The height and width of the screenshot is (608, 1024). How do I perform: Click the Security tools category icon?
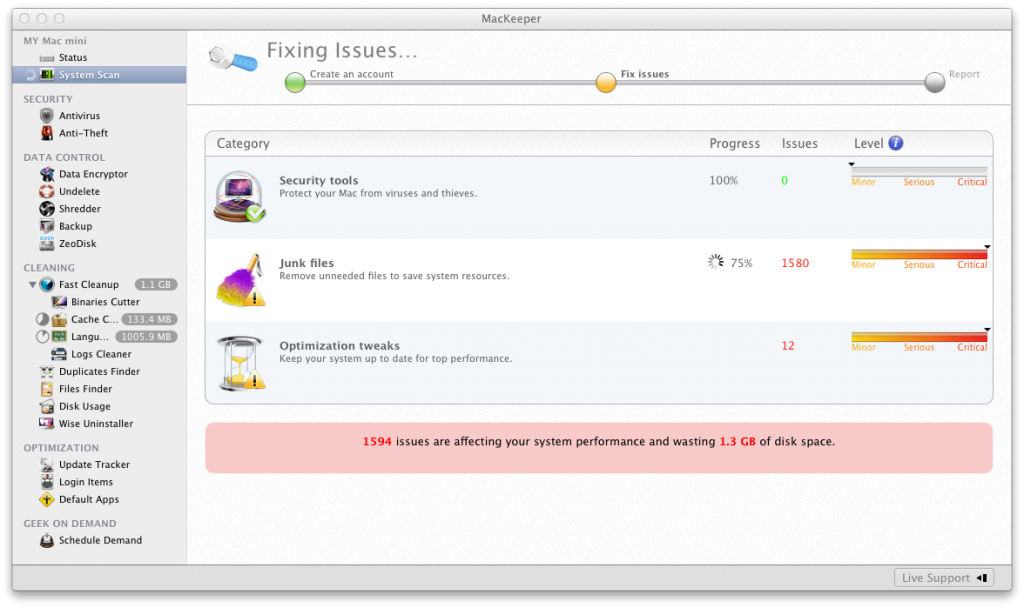point(239,197)
